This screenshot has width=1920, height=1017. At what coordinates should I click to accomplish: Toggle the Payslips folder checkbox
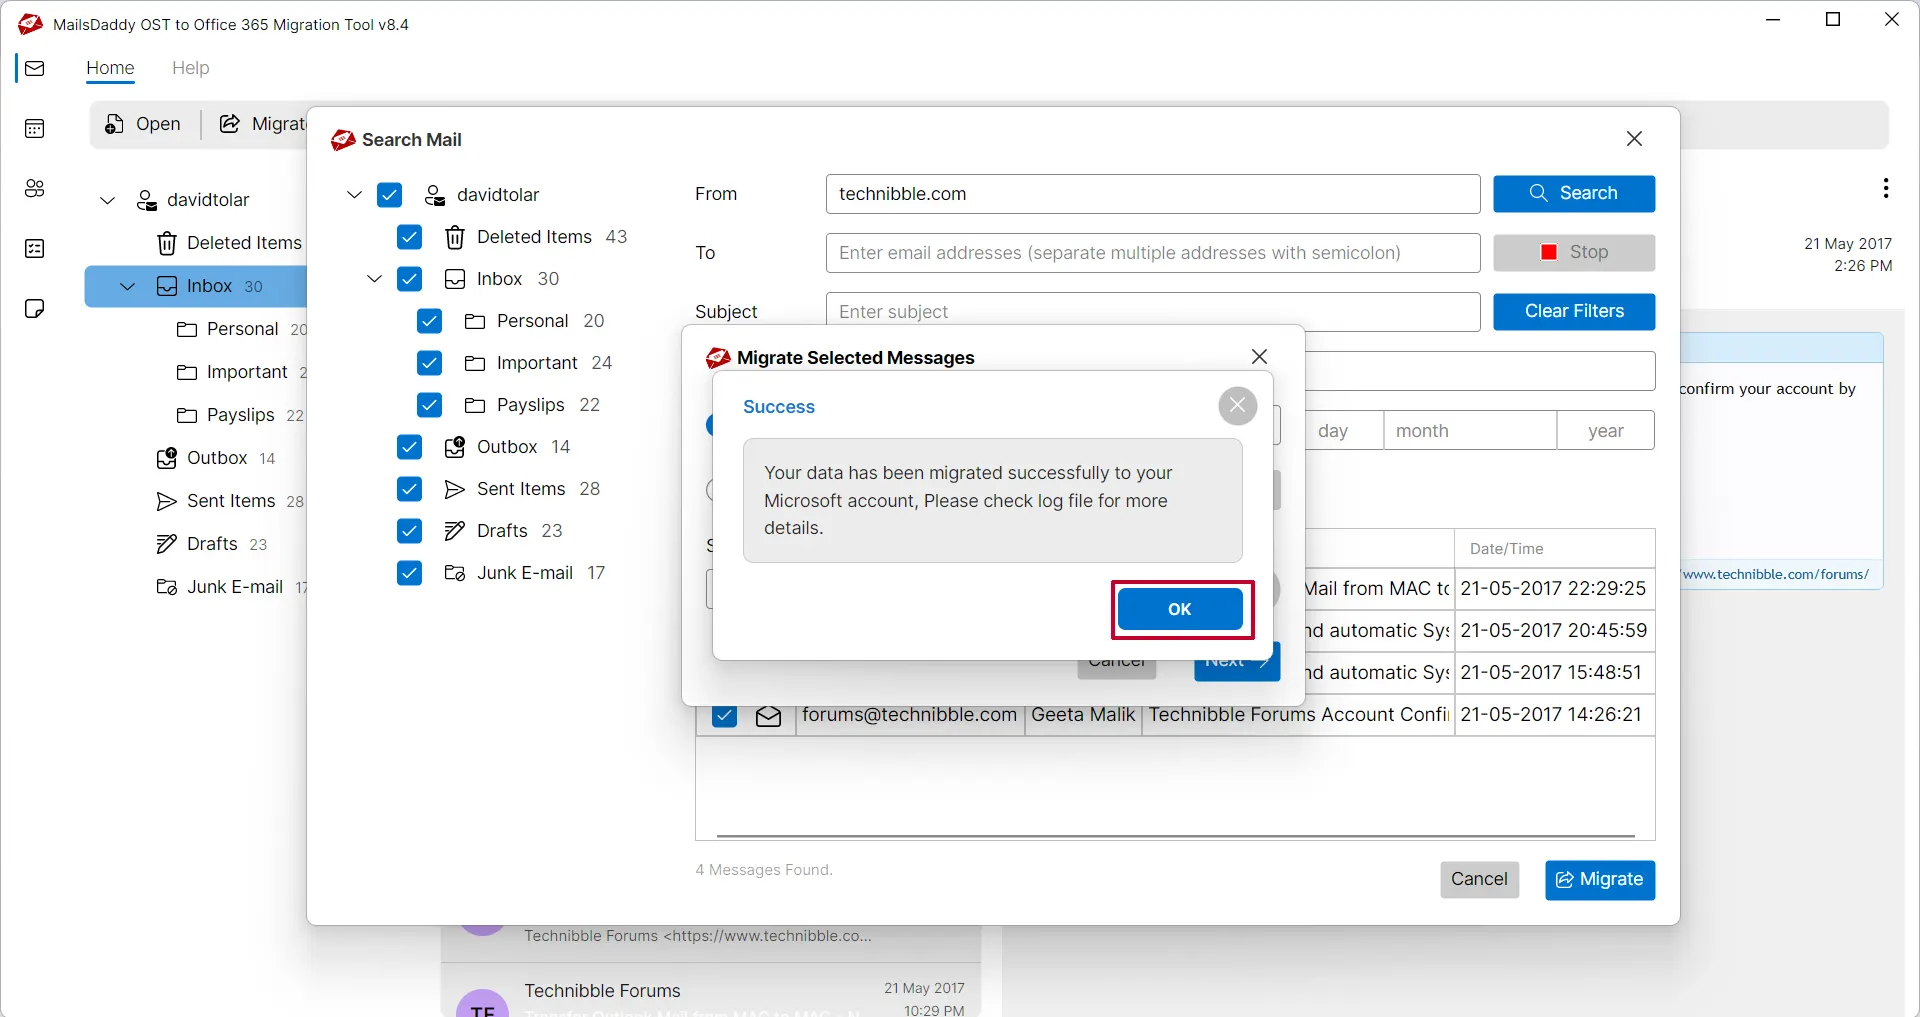point(429,405)
